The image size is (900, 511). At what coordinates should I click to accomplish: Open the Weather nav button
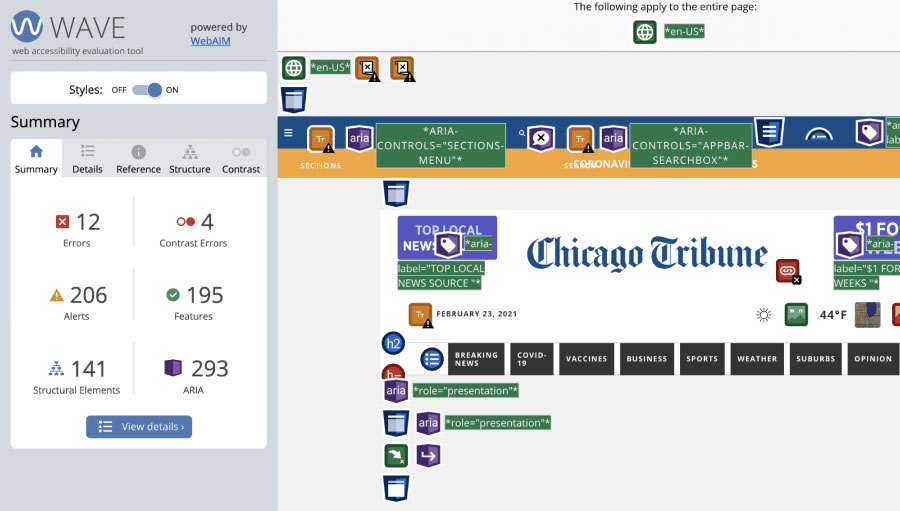pyautogui.click(x=757, y=359)
